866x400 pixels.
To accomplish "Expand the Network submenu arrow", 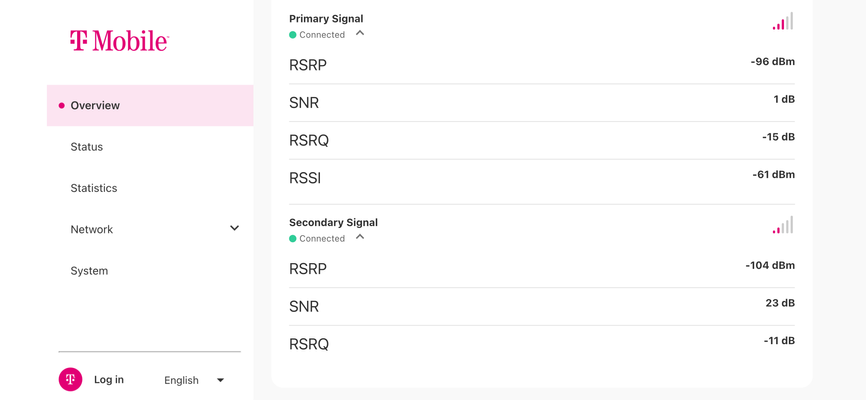I will 235,228.
